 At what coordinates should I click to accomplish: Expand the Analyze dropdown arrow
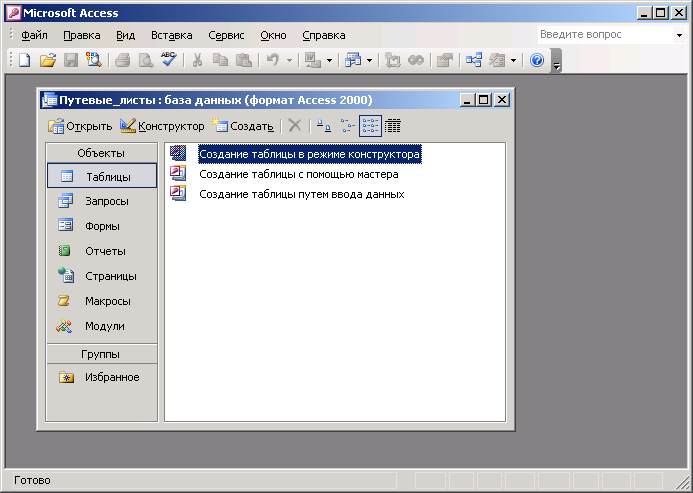(x=369, y=60)
